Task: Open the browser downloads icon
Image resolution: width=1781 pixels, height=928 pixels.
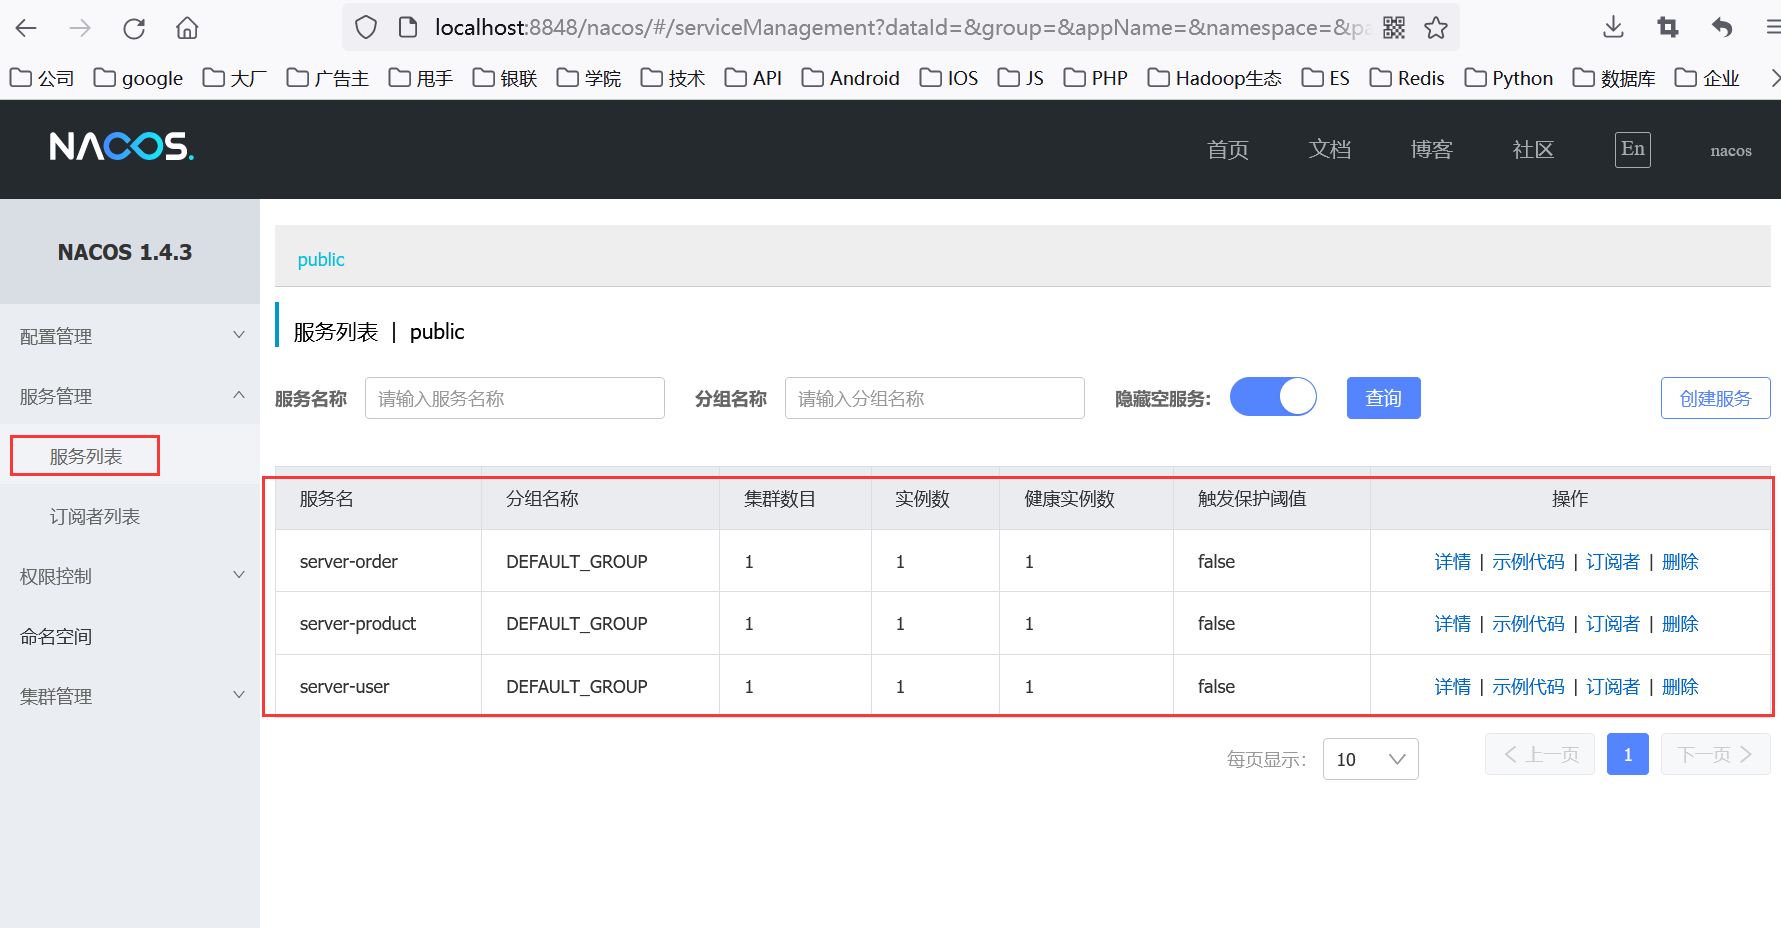Action: pyautogui.click(x=1613, y=28)
